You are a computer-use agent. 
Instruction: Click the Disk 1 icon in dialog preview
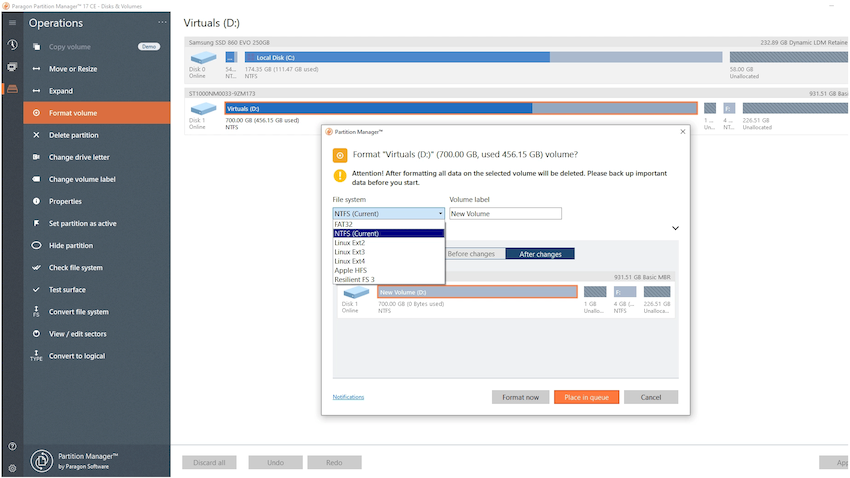(356, 292)
